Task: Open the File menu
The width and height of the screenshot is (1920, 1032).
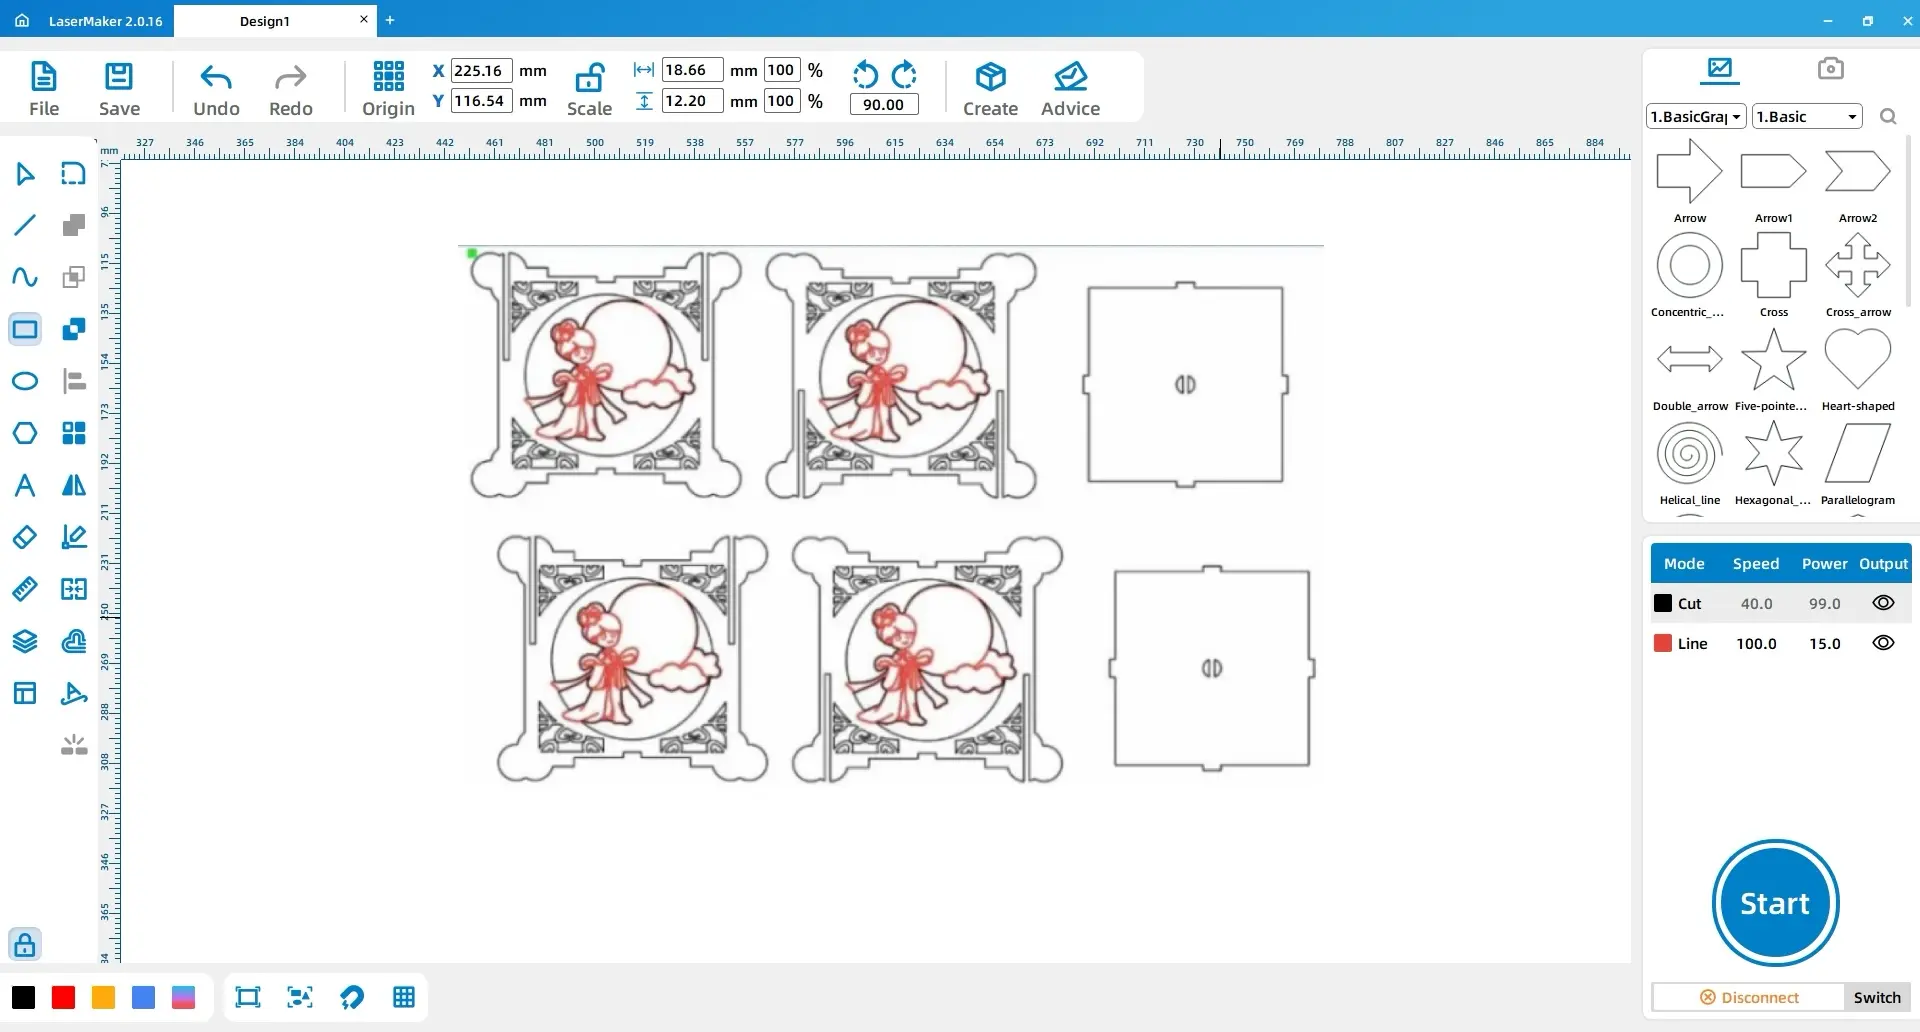Action: point(44,89)
